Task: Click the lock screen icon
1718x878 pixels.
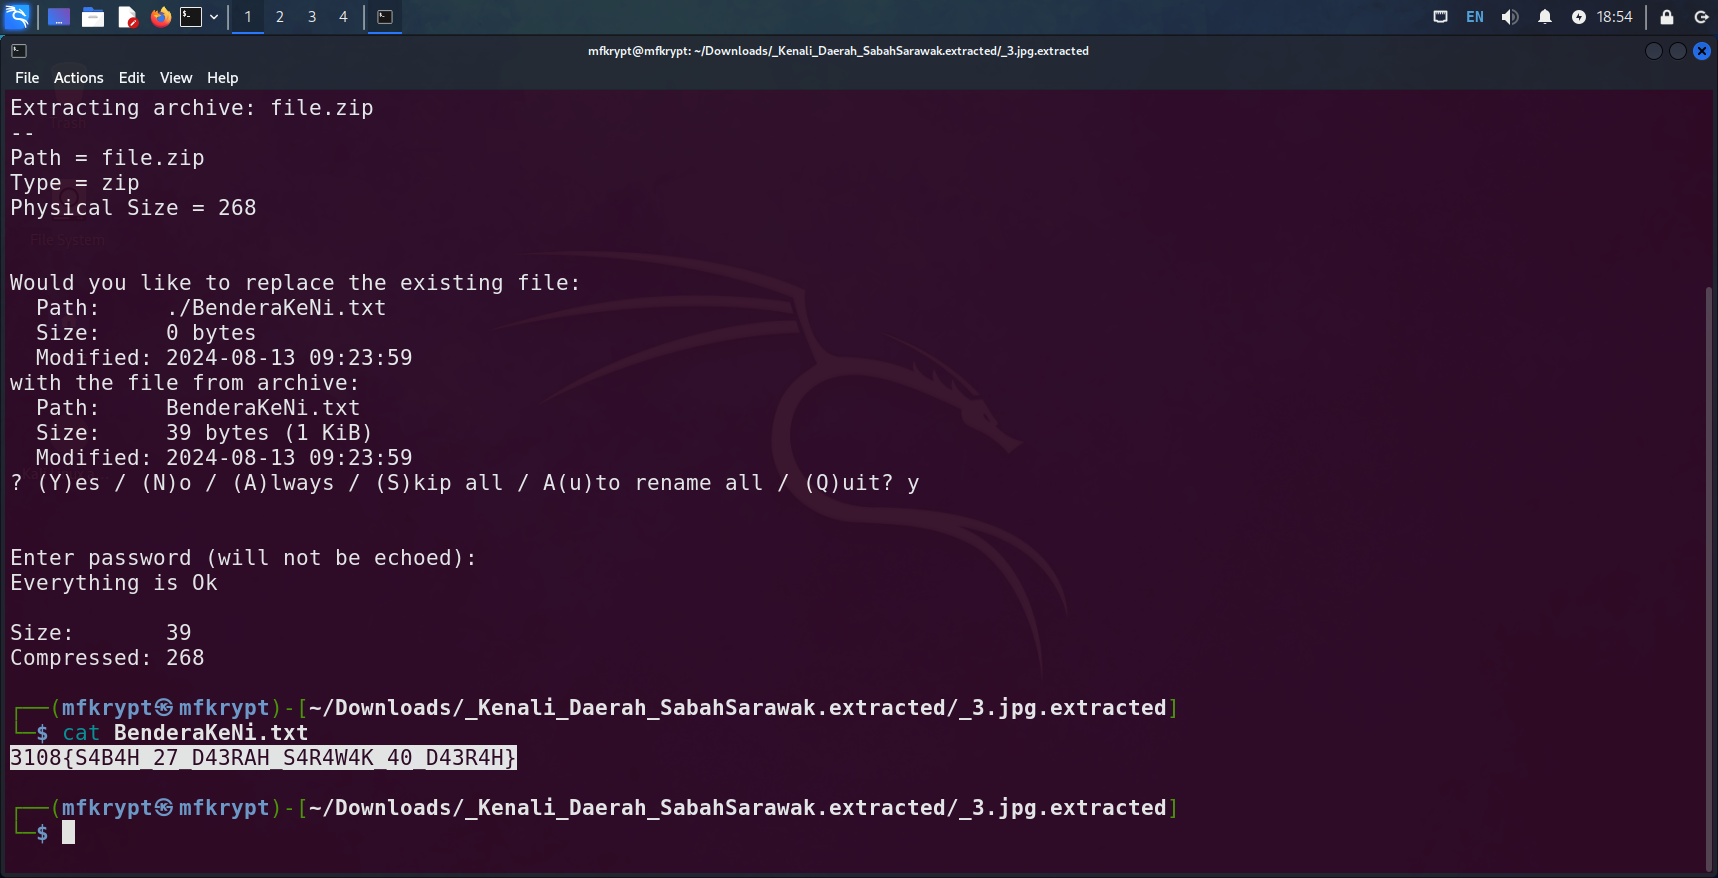Action: (1667, 17)
